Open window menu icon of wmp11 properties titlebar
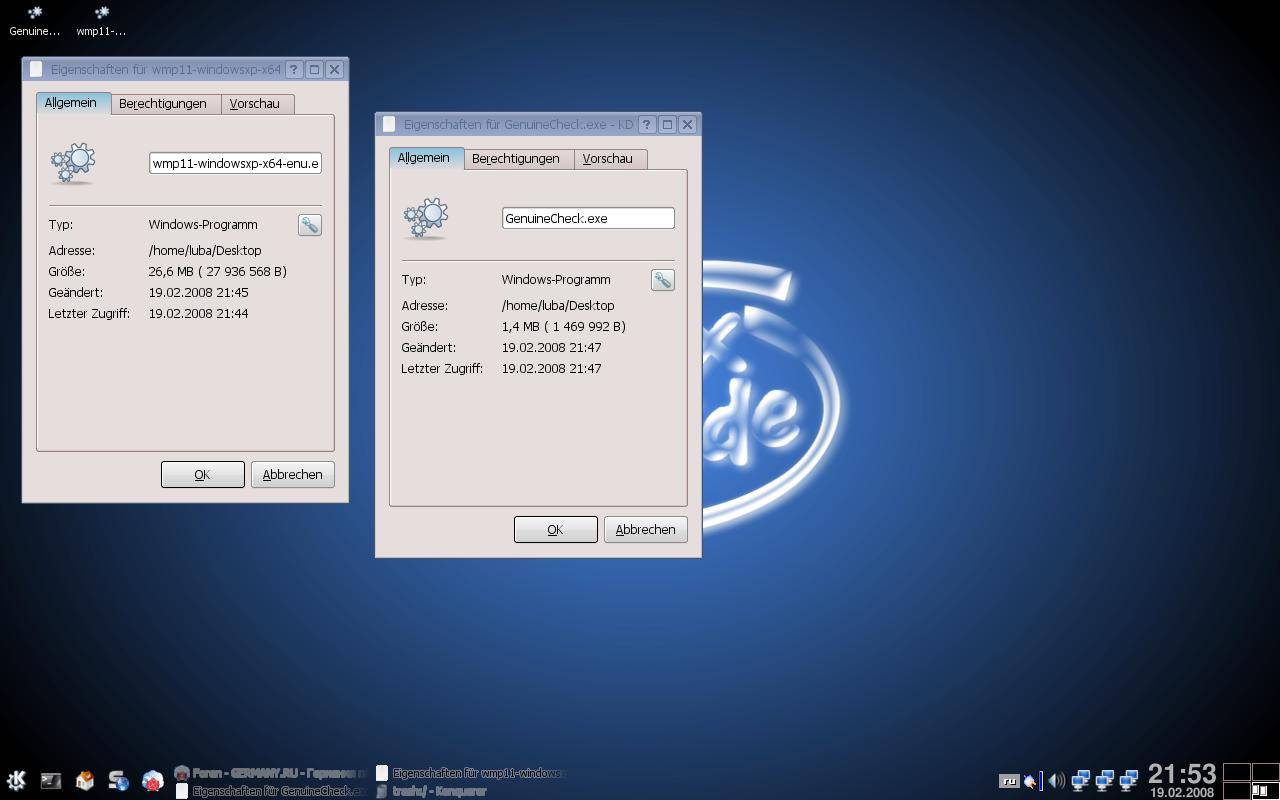Viewport: 1280px width, 800px height. (36, 70)
